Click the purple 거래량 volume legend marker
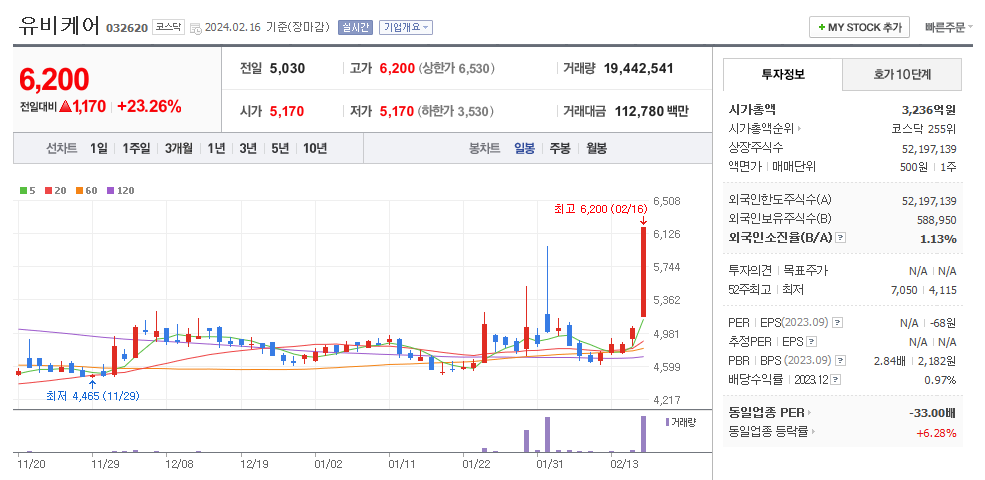Image resolution: width=985 pixels, height=480 pixels. (x=667, y=422)
